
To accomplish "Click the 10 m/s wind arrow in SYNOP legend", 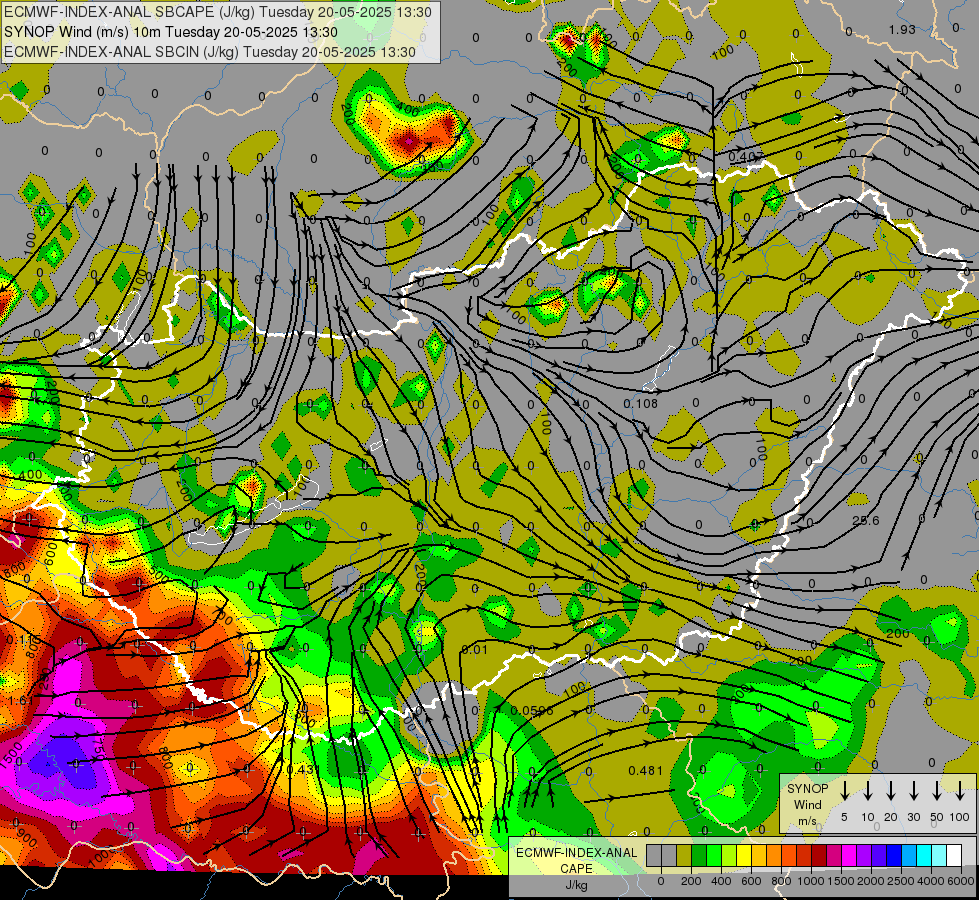I will click(x=867, y=790).
